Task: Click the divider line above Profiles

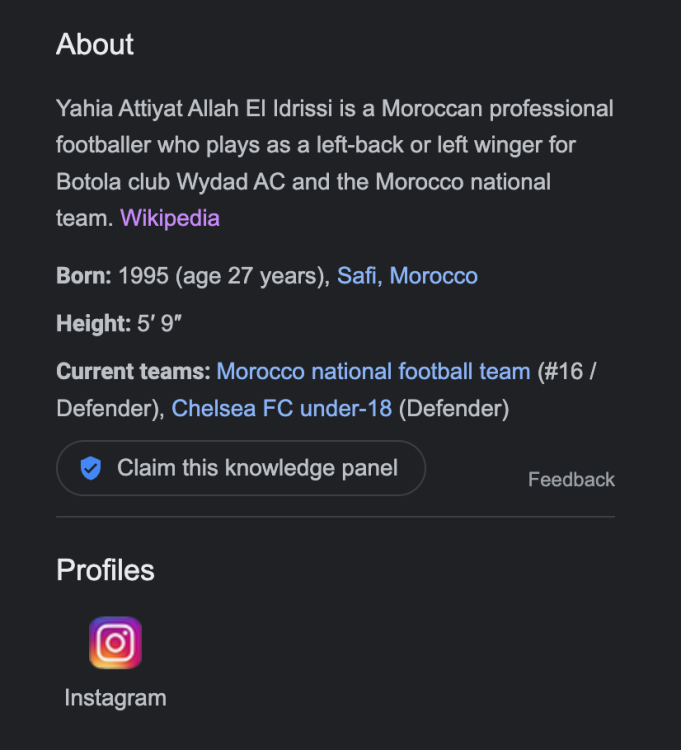Action: coord(335,517)
